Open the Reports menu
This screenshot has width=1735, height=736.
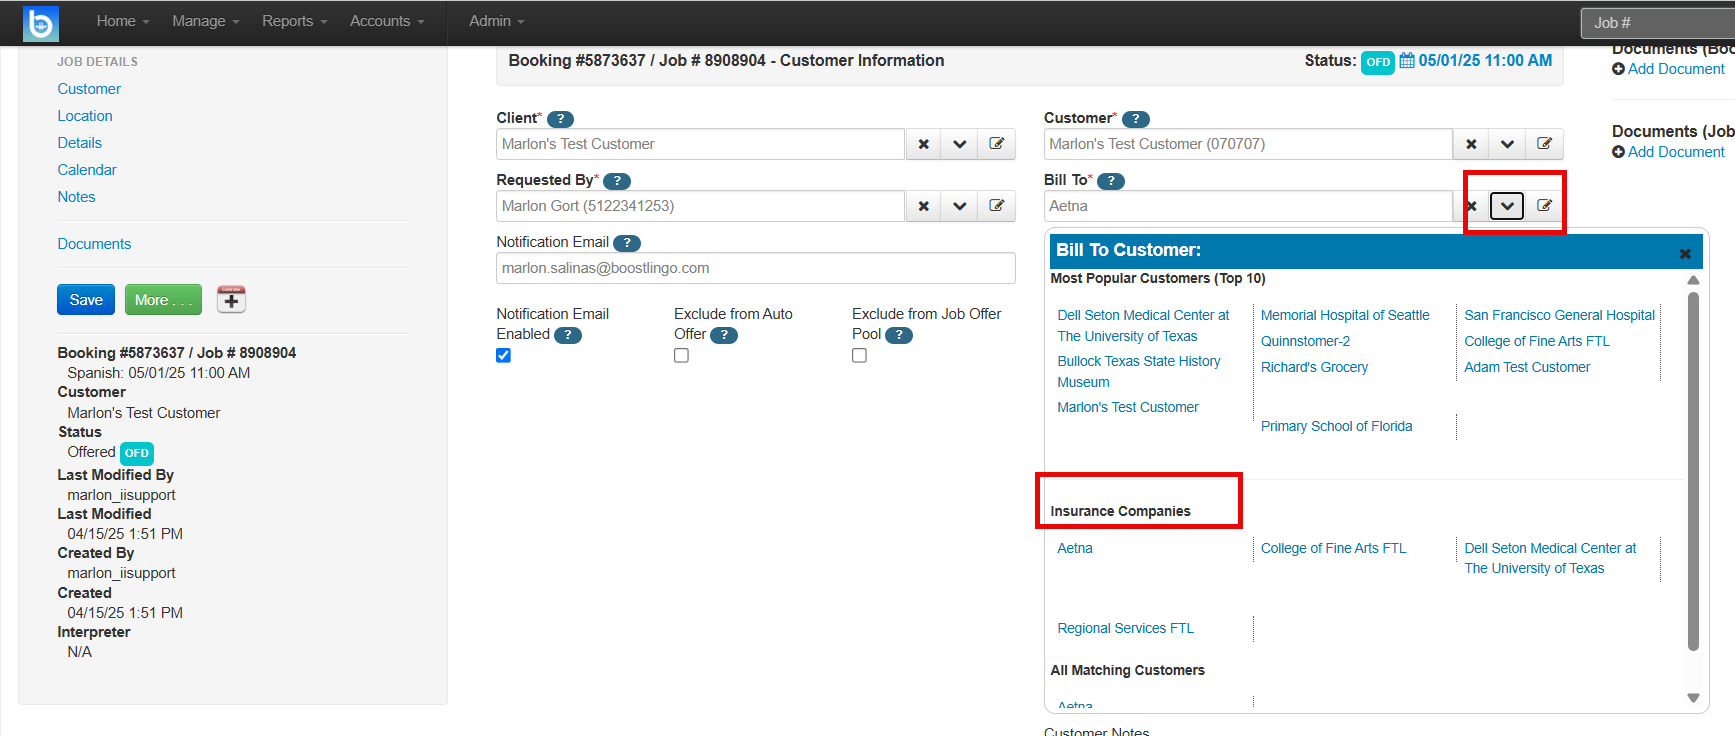tap(295, 21)
